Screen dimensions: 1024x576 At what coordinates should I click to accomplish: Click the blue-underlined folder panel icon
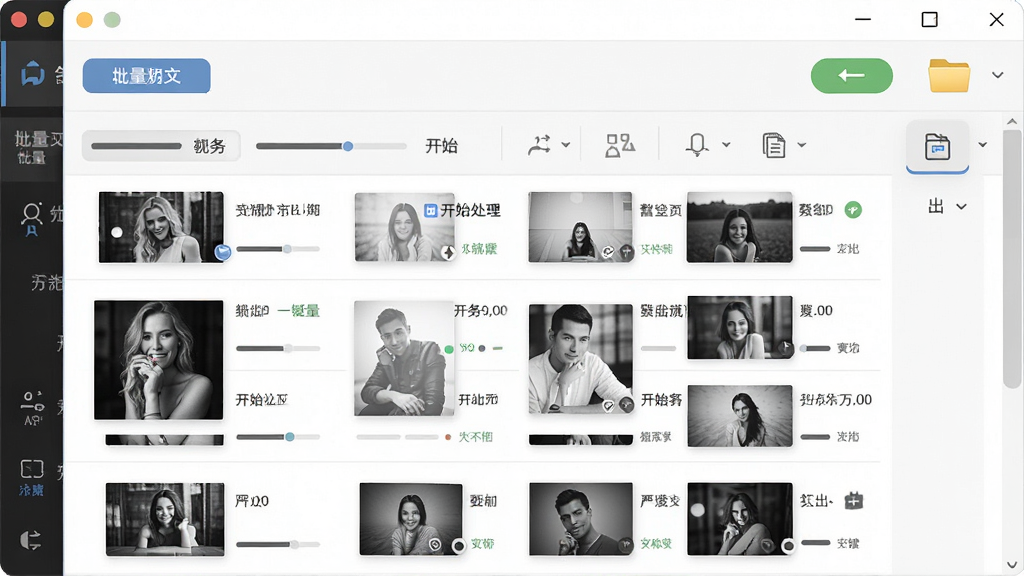point(937,146)
